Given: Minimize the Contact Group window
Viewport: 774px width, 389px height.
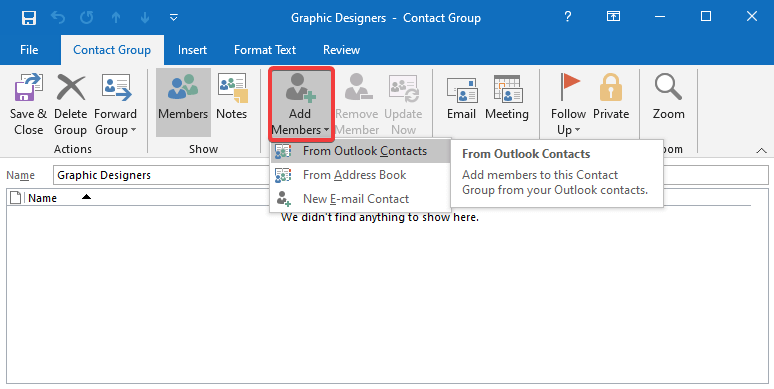Looking at the screenshot, I should [659, 17].
